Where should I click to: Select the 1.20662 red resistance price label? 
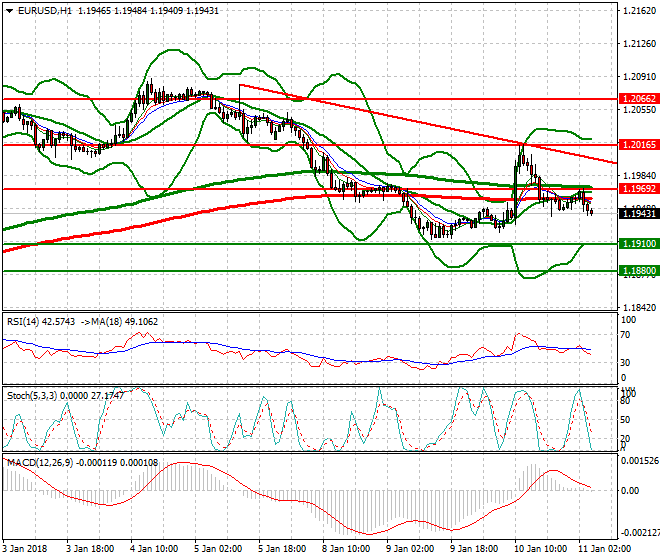click(x=638, y=99)
